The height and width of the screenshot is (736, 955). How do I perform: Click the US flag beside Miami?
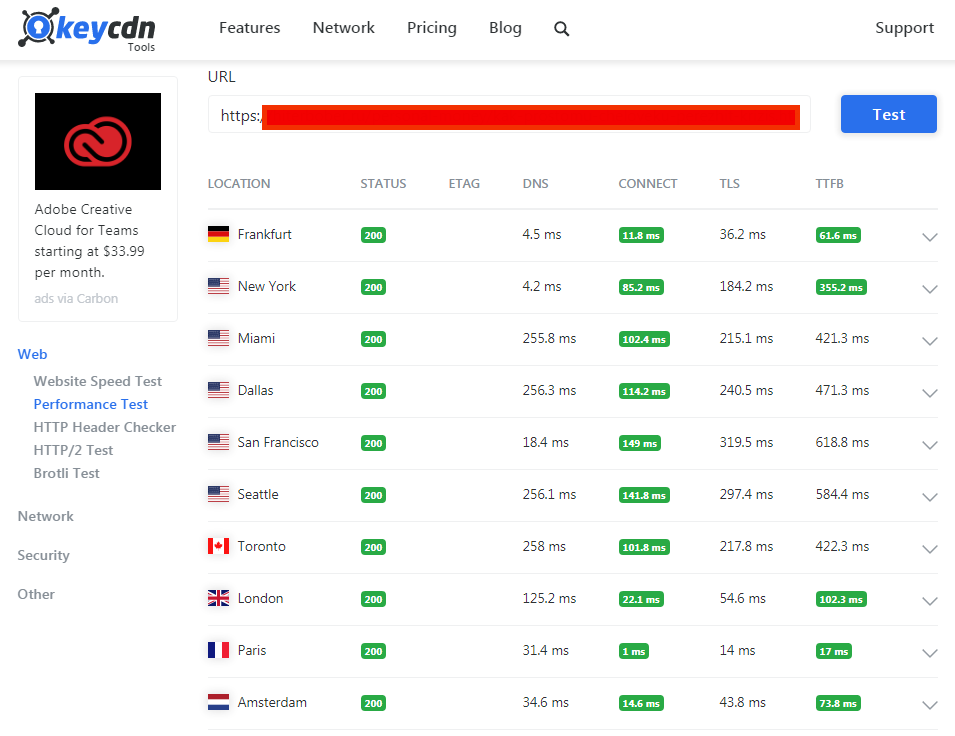tap(219, 338)
